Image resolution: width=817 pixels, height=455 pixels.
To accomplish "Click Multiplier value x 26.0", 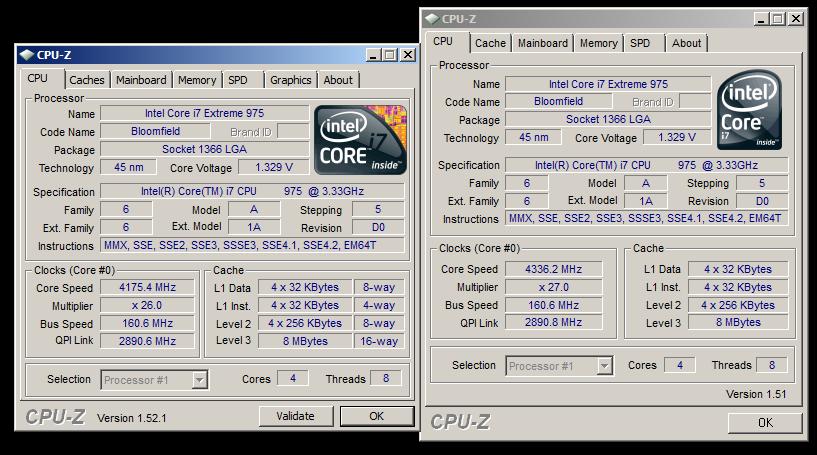I will point(147,305).
